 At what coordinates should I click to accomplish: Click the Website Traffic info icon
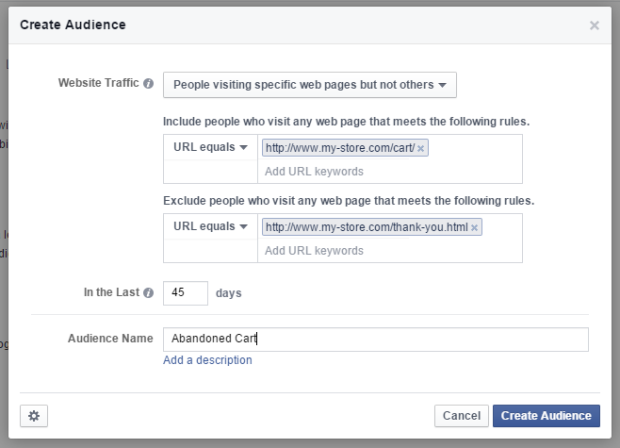(x=148, y=83)
